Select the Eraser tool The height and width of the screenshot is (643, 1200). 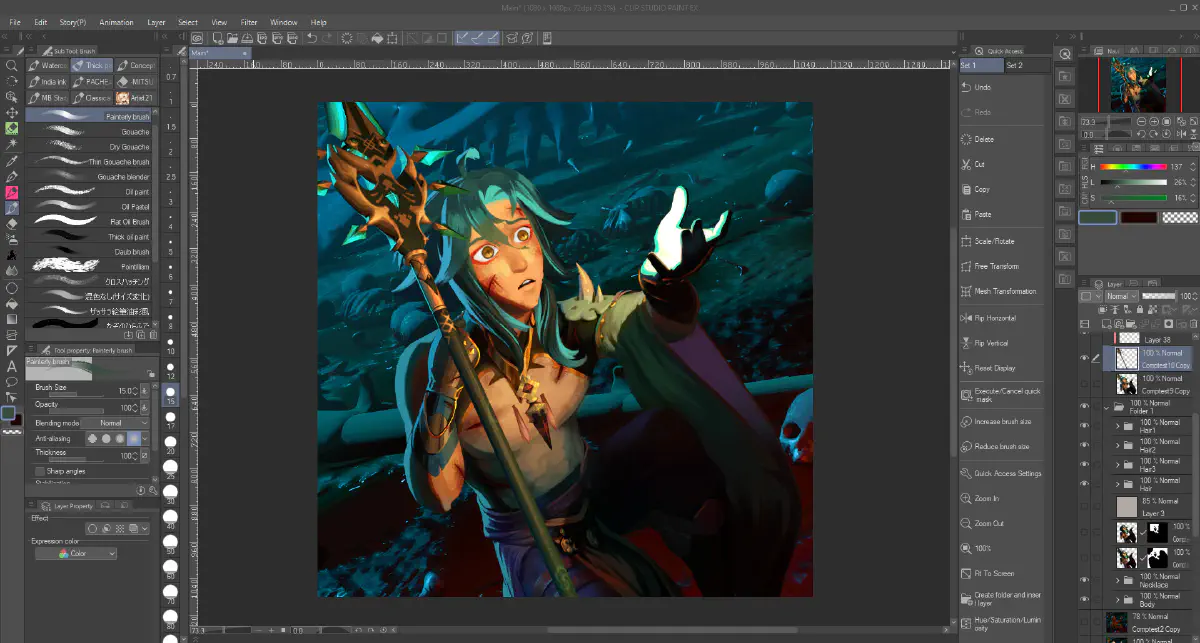11,224
